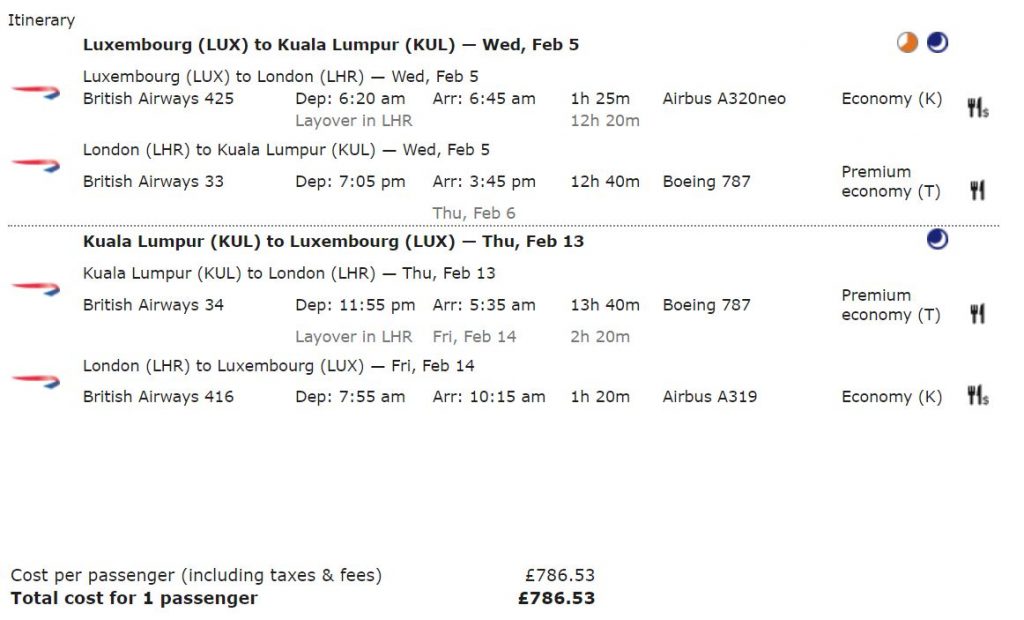Screen dimensions: 1024x620
Task: Click British Airways logo beside flight 34
Action: click(x=36, y=288)
